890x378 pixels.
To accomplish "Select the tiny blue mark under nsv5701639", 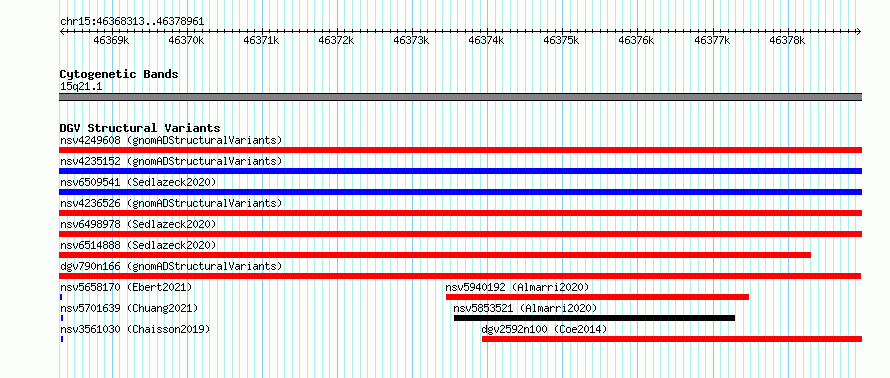I will pos(61,318).
